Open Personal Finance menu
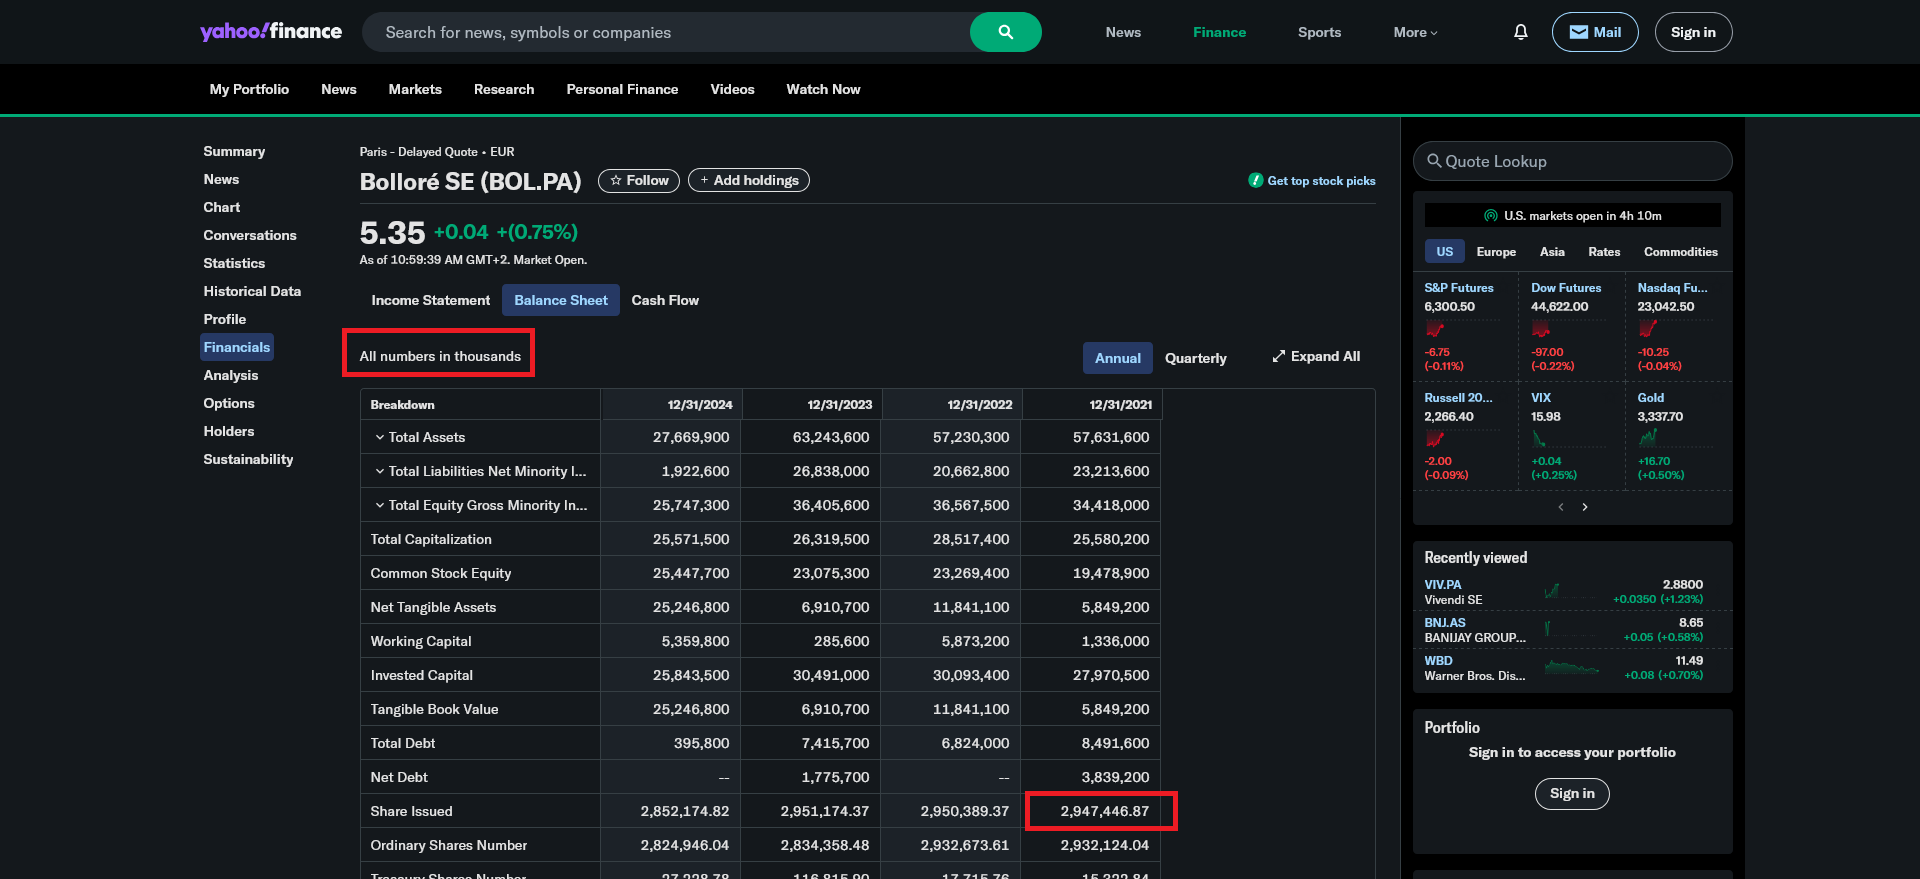 click(622, 89)
